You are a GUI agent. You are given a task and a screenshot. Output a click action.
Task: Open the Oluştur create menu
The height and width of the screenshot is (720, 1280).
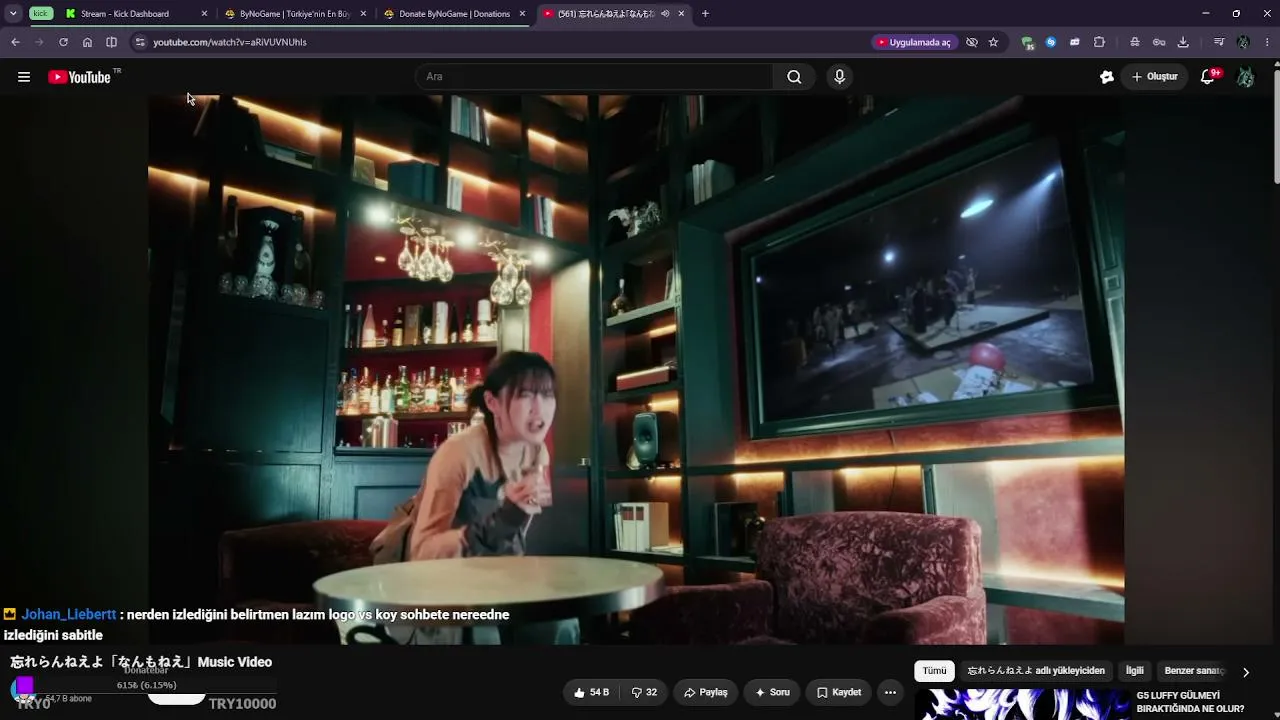click(x=1155, y=77)
